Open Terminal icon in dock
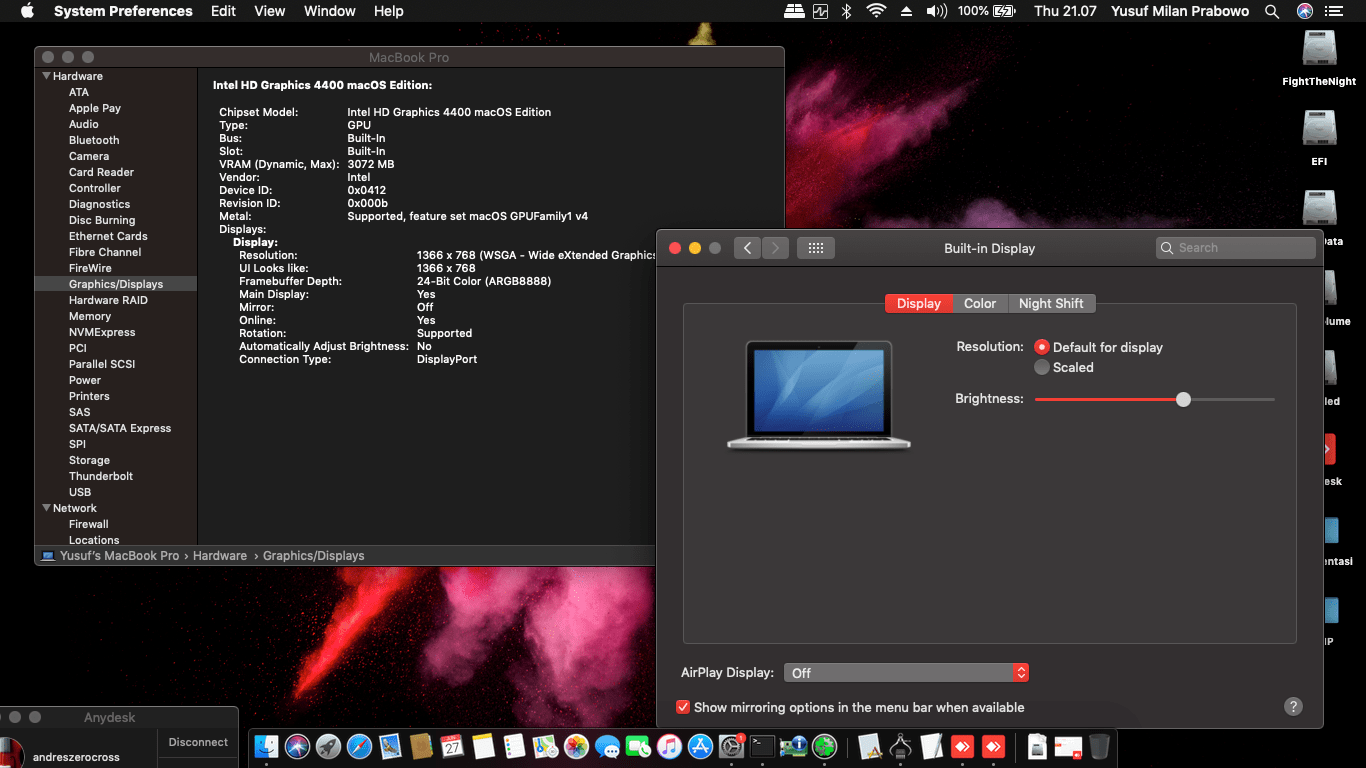The image size is (1366, 768). [x=762, y=746]
